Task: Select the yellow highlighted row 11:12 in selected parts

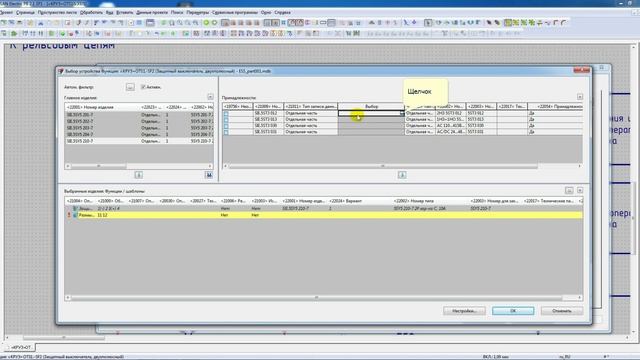Action: tap(324, 215)
